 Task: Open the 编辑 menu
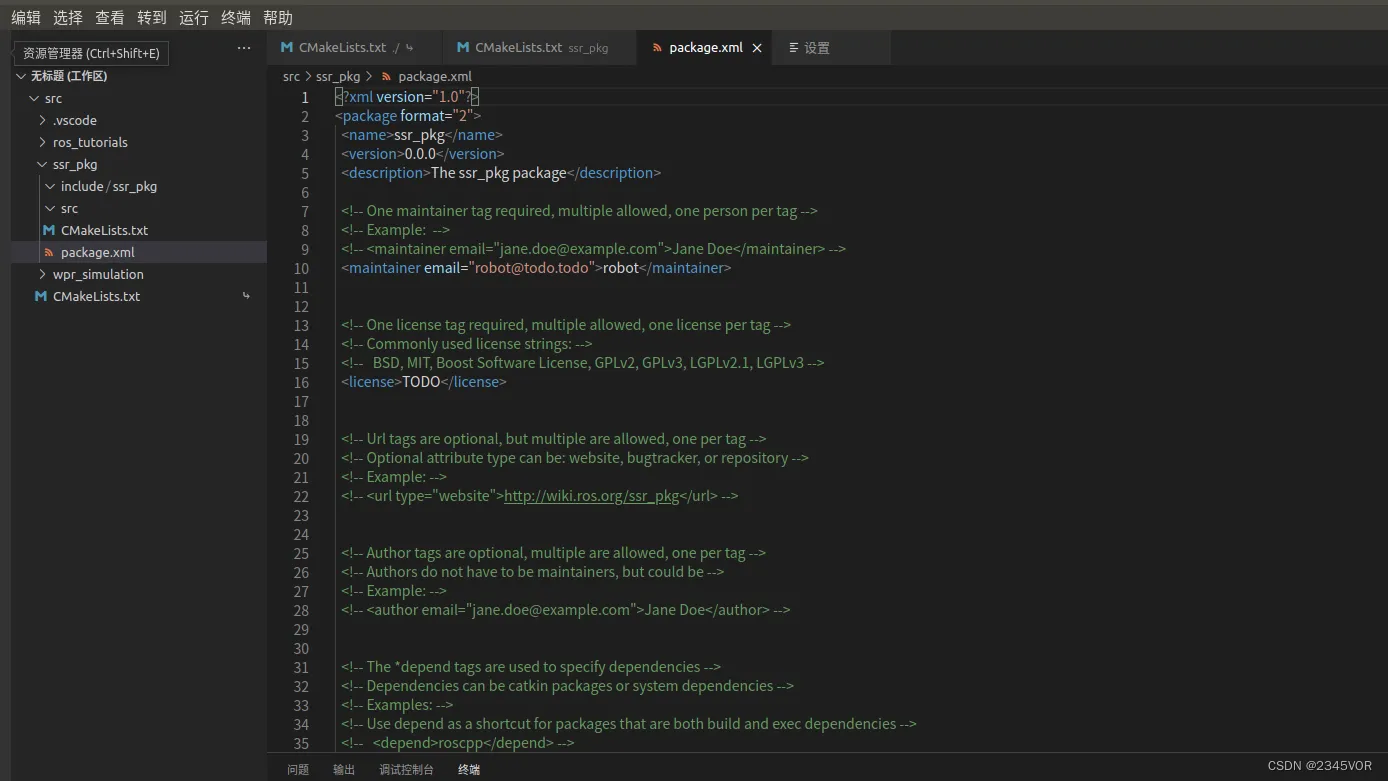(26, 17)
